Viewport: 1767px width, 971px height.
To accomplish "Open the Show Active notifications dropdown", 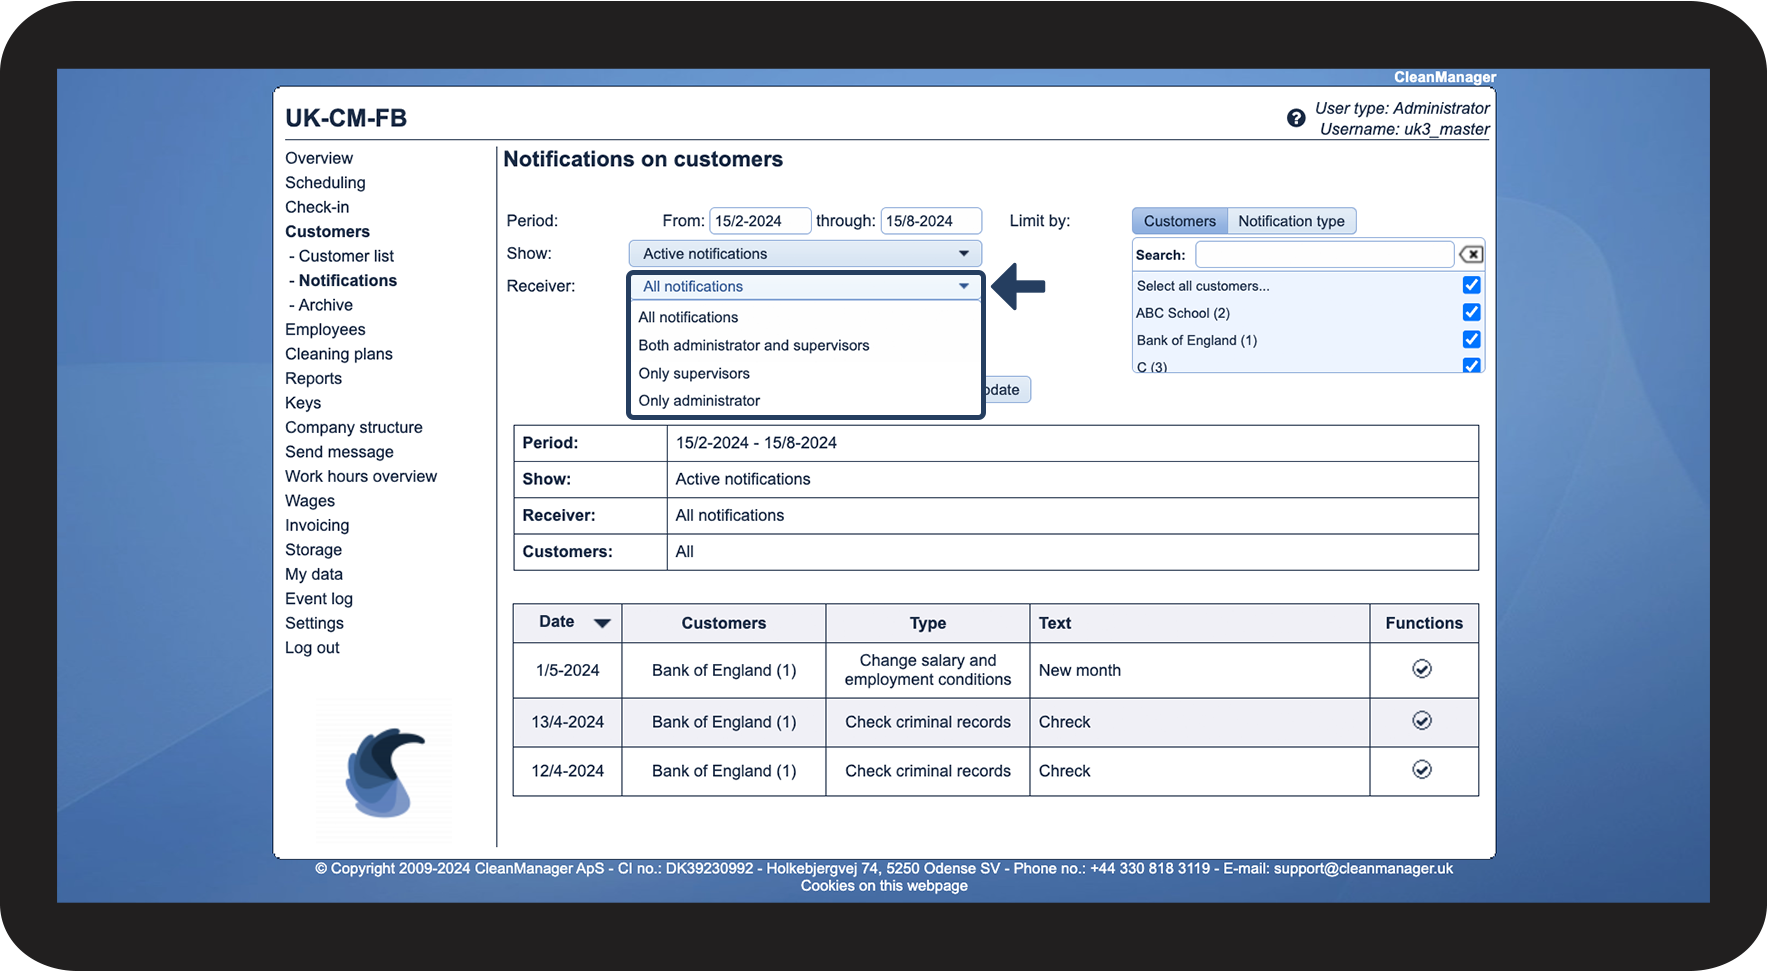I will pyautogui.click(x=805, y=254).
